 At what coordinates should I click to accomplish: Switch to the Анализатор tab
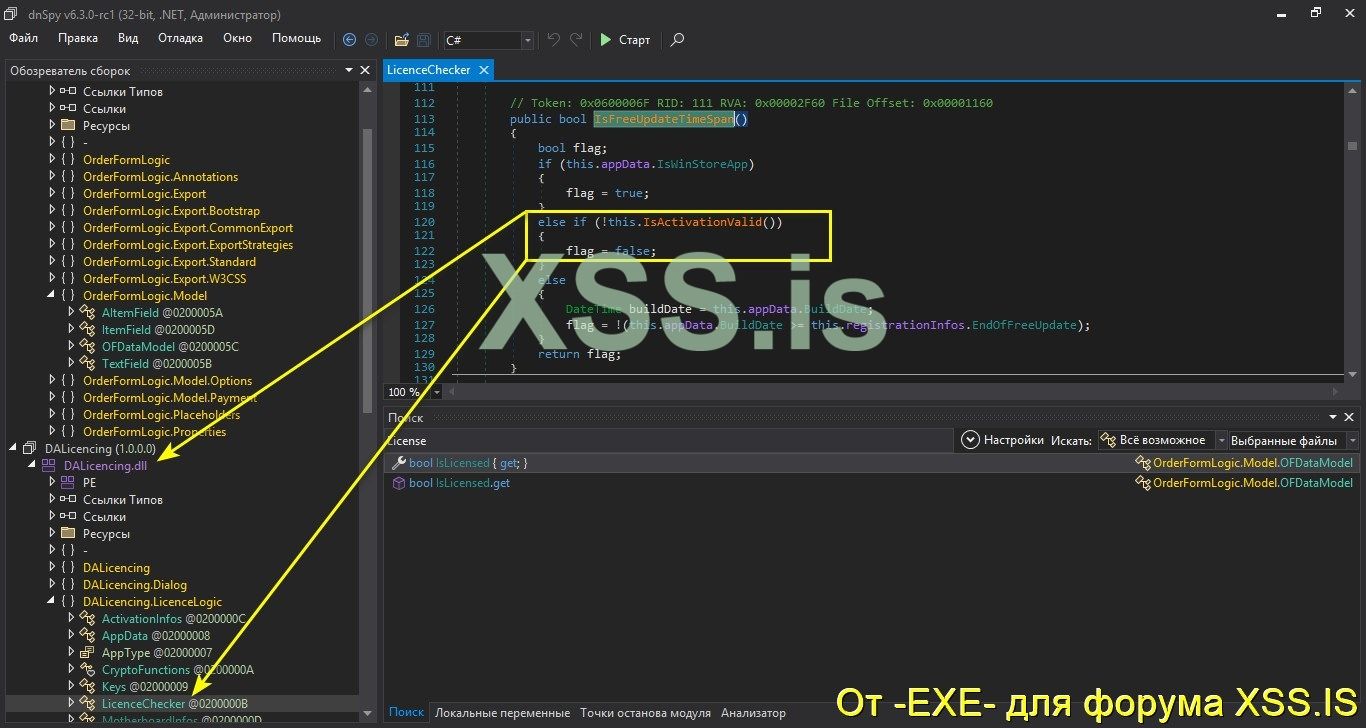(753, 713)
